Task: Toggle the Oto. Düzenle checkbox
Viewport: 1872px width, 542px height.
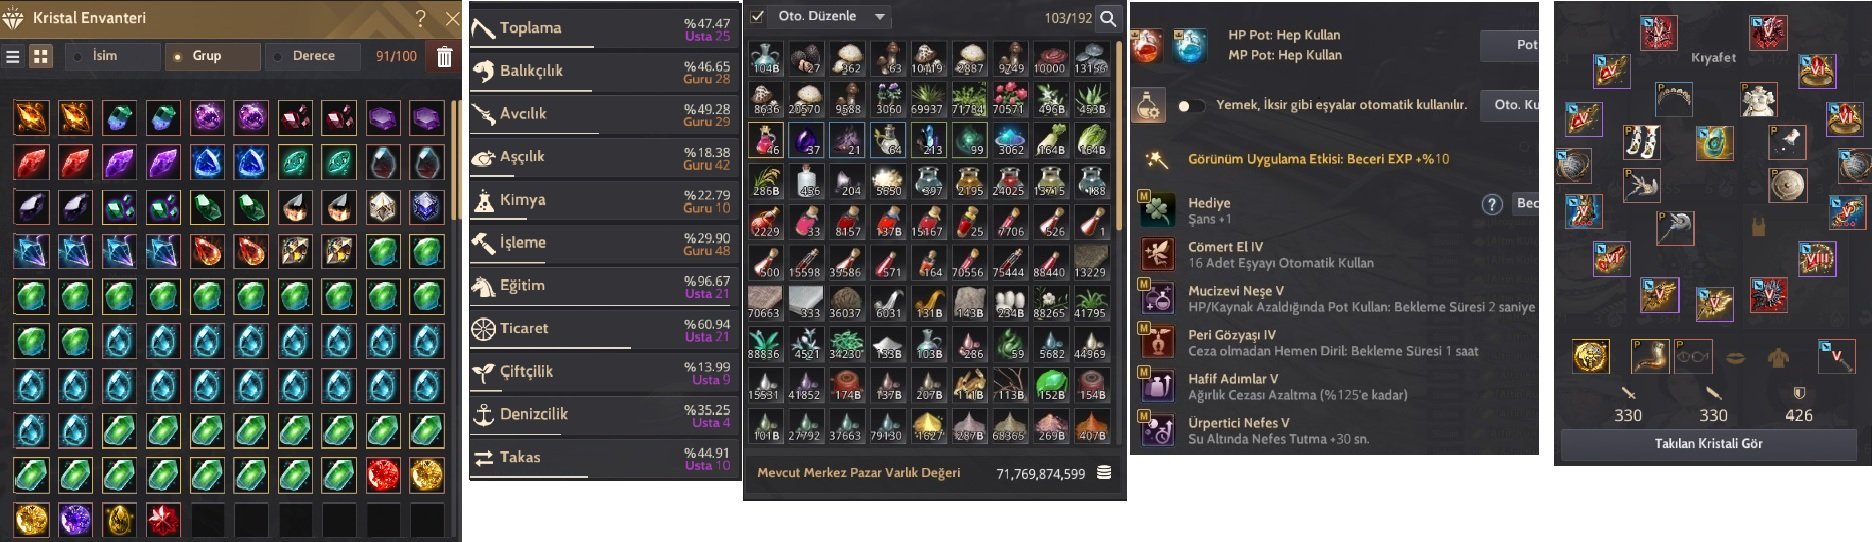Action: point(758,16)
